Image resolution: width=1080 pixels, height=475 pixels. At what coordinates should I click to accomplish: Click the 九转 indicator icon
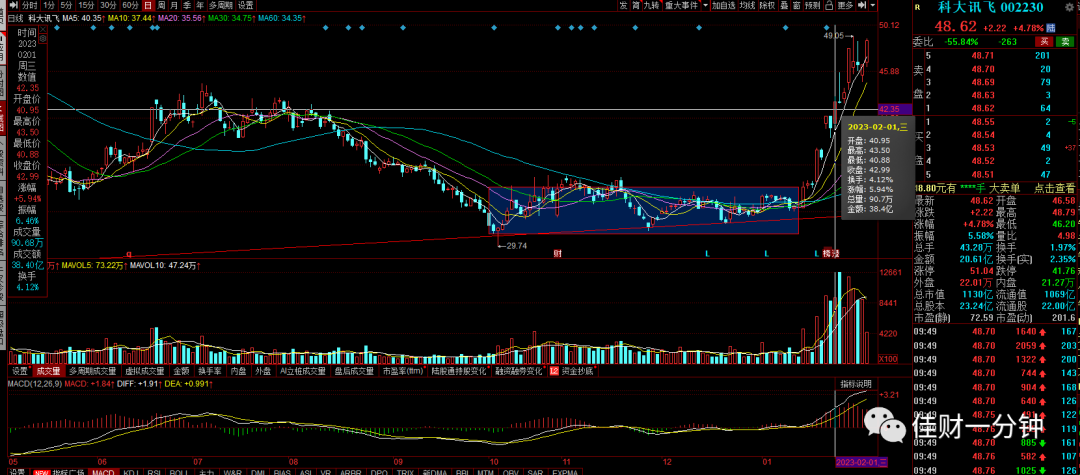[x=652, y=6]
